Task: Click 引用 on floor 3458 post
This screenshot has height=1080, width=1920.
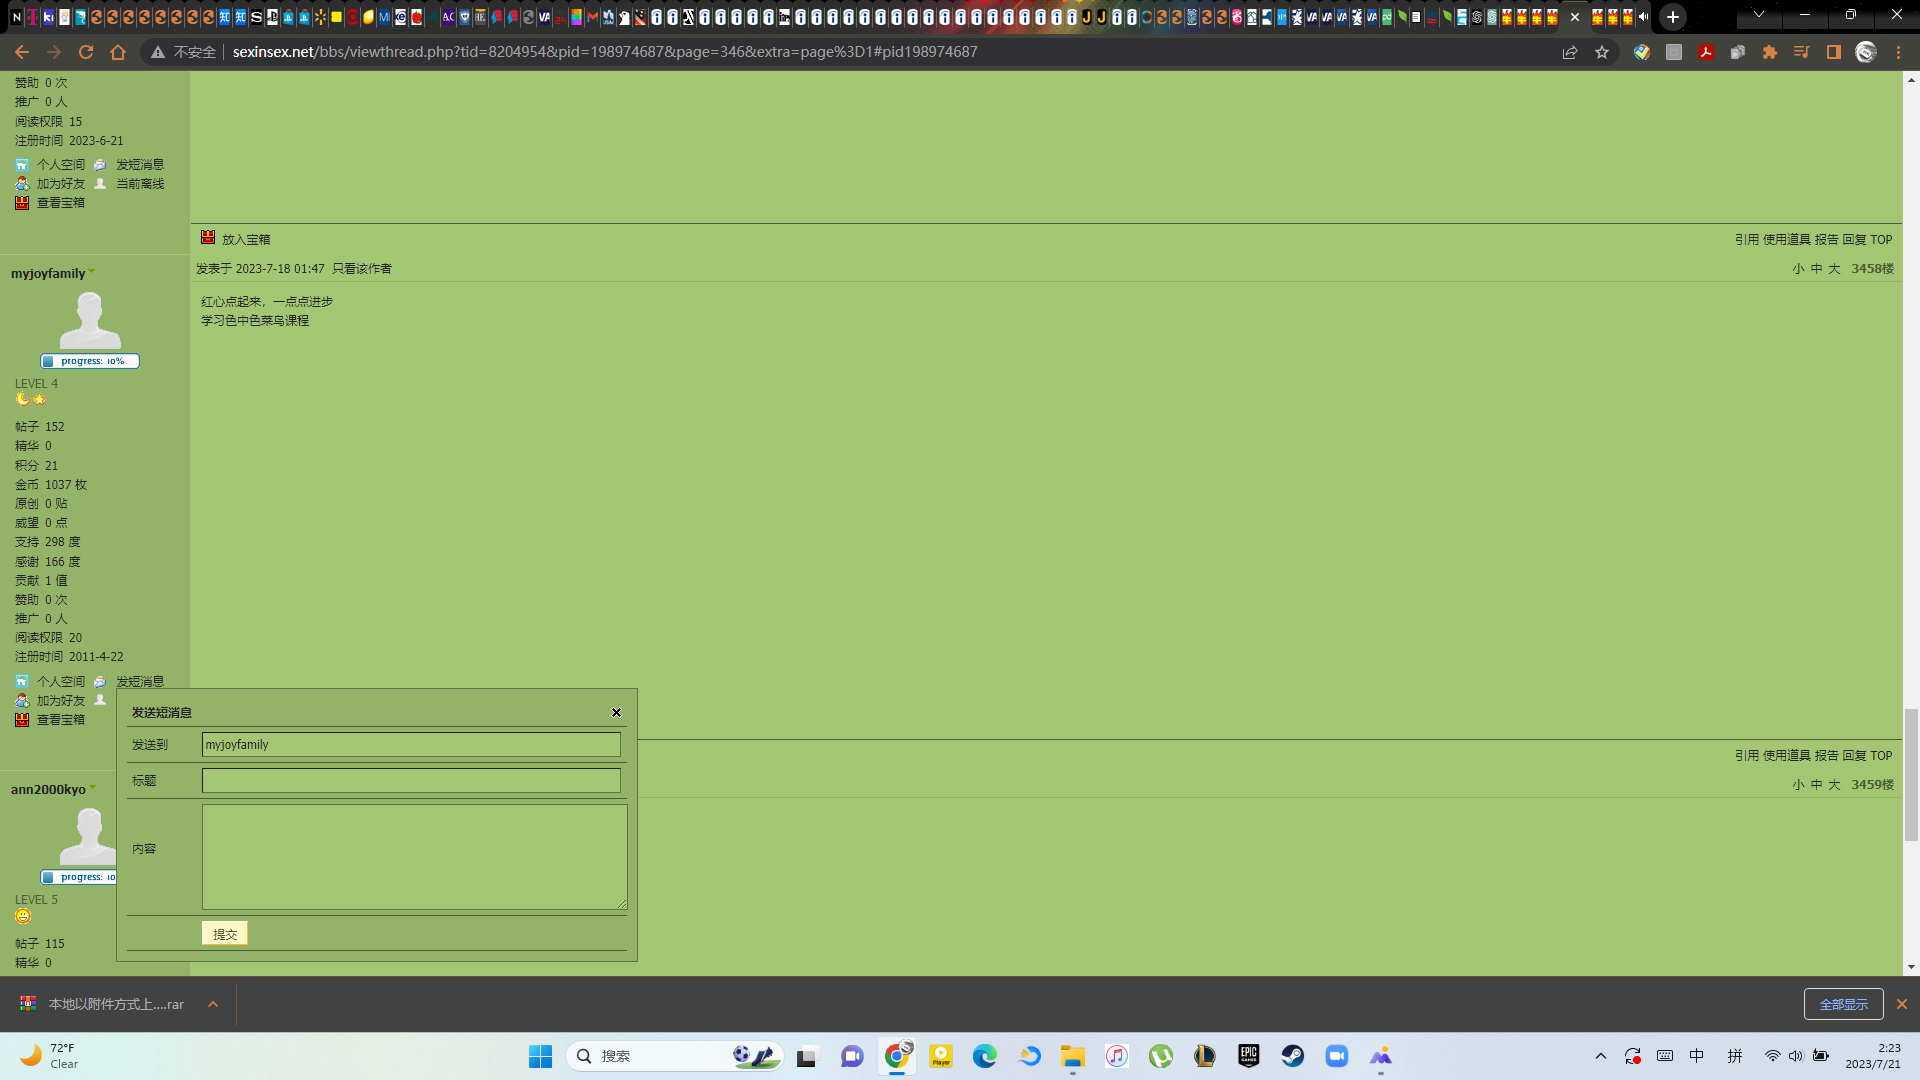Action: tap(1746, 240)
